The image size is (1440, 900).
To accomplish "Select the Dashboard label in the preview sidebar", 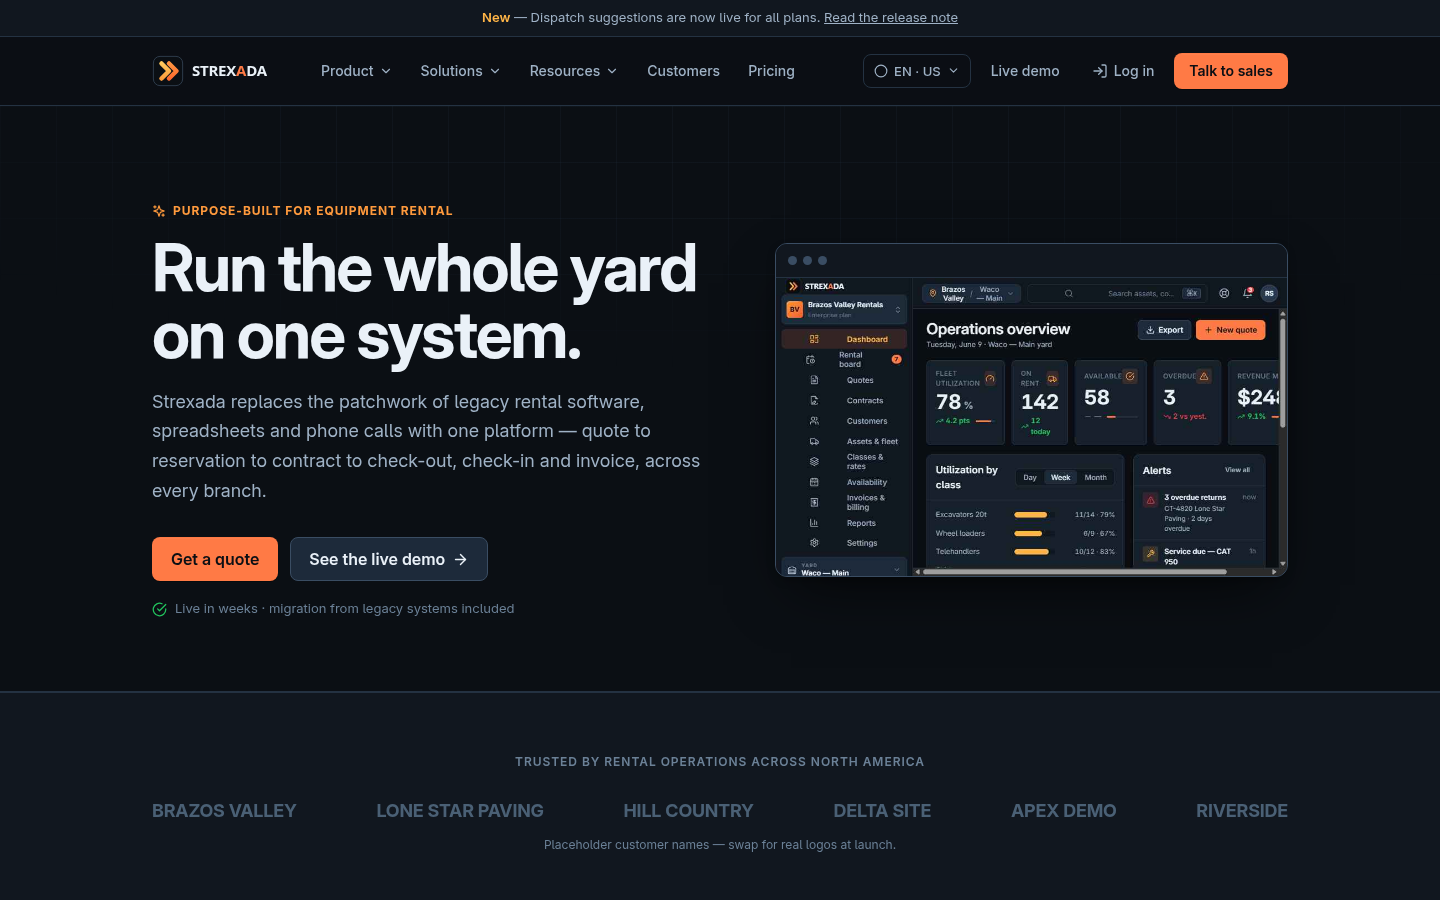I will click(x=867, y=339).
